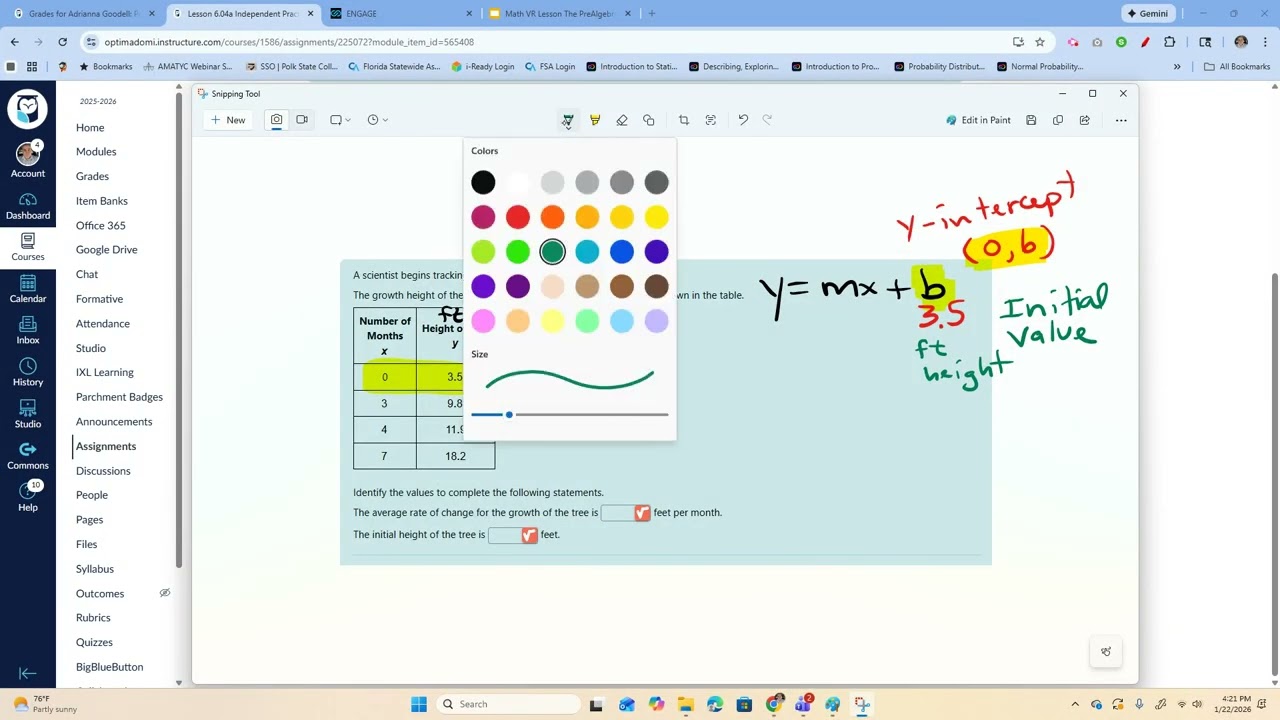
Task: Select the eraser tool
Action: pyautogui.click(x=622, y=120)
